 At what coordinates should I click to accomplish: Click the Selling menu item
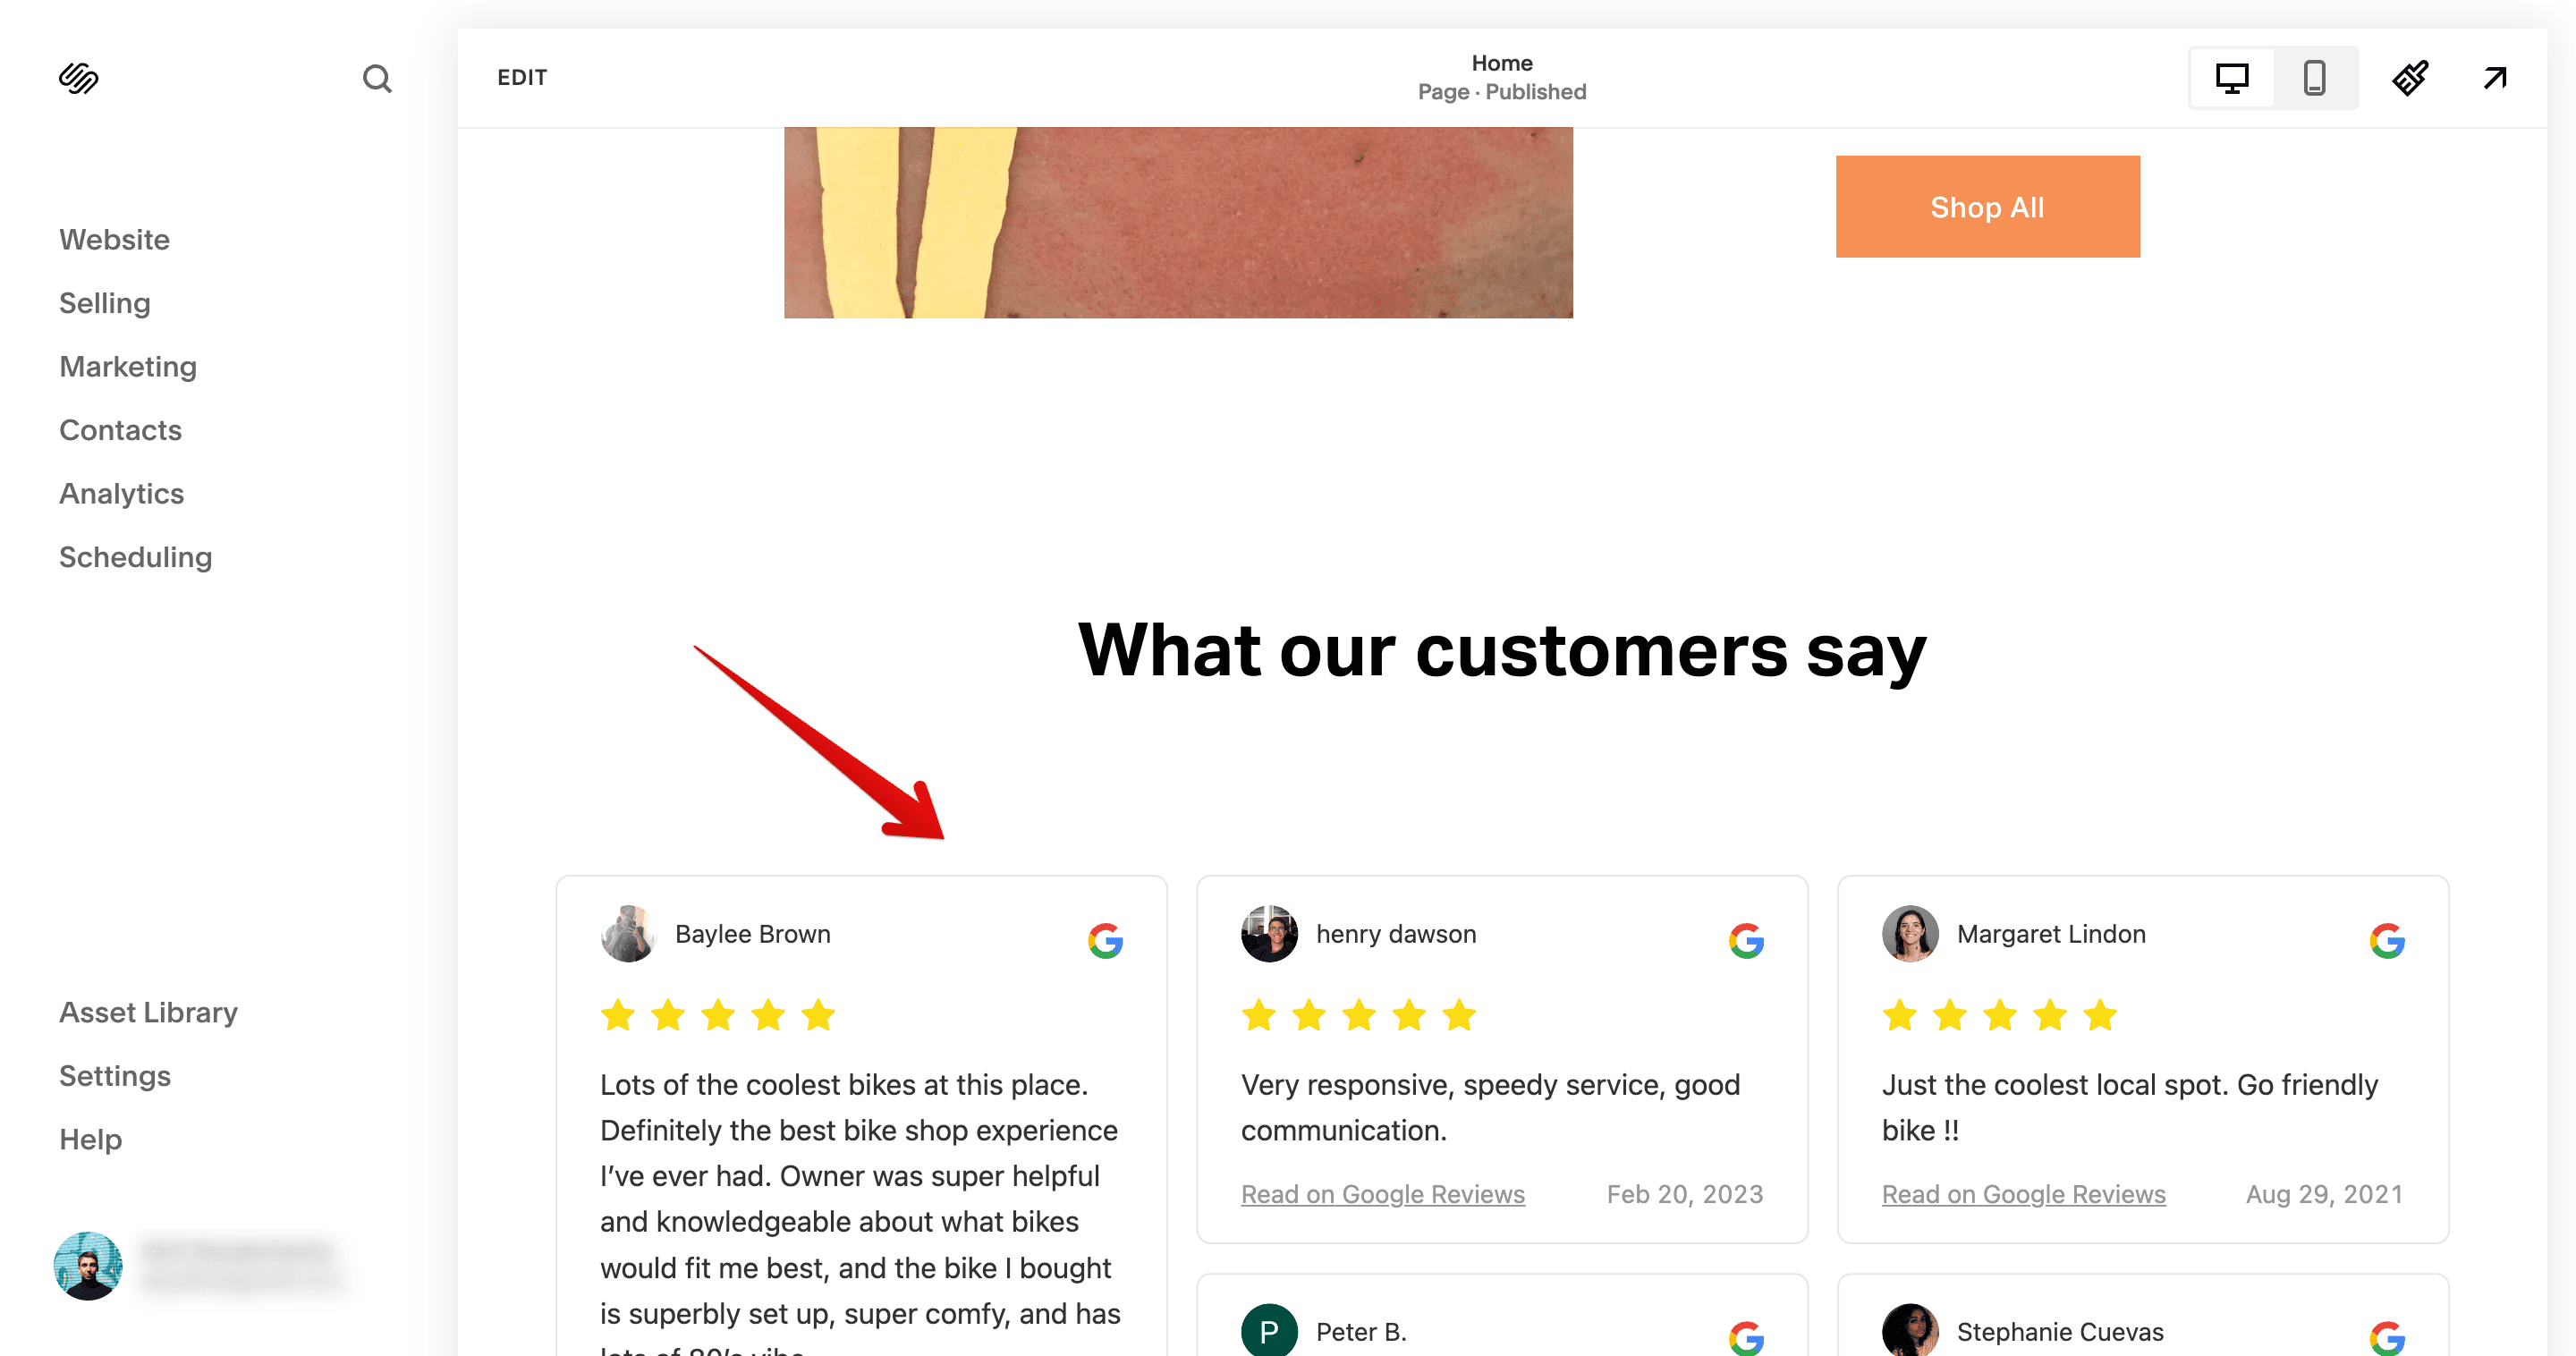click(x=106, y=303)
